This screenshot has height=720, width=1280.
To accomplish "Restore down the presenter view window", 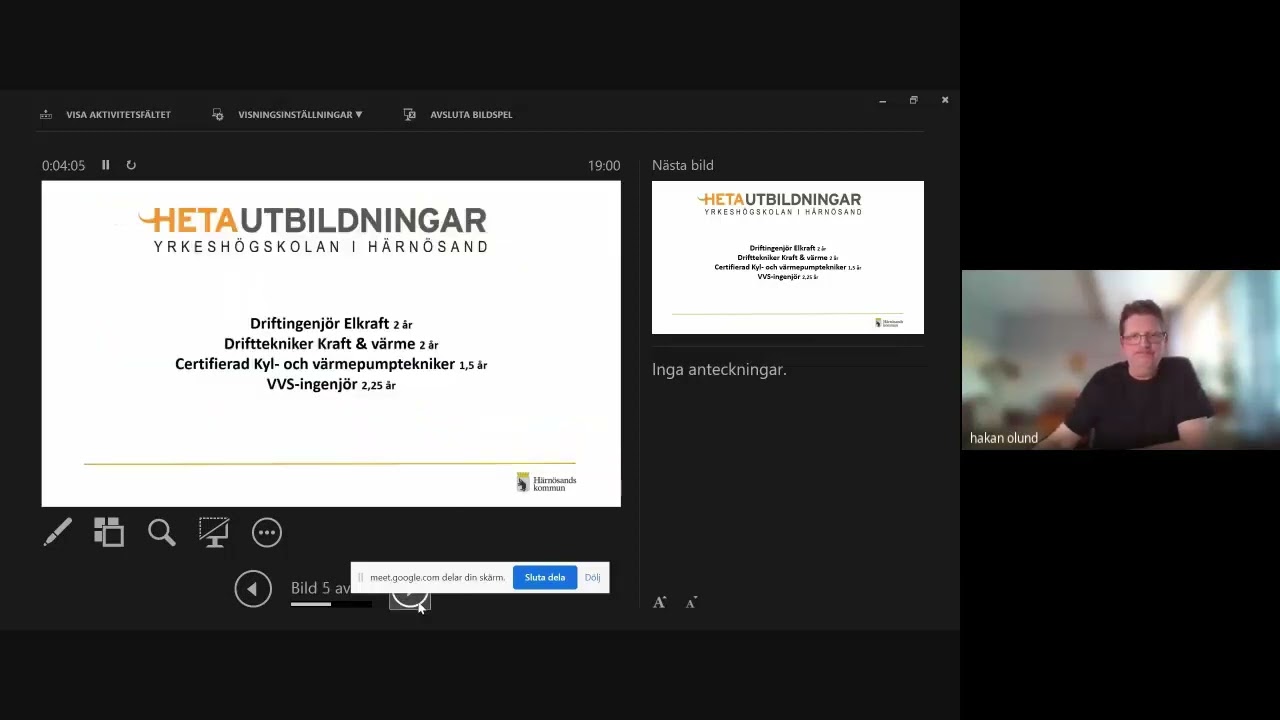I will (913, 100).
